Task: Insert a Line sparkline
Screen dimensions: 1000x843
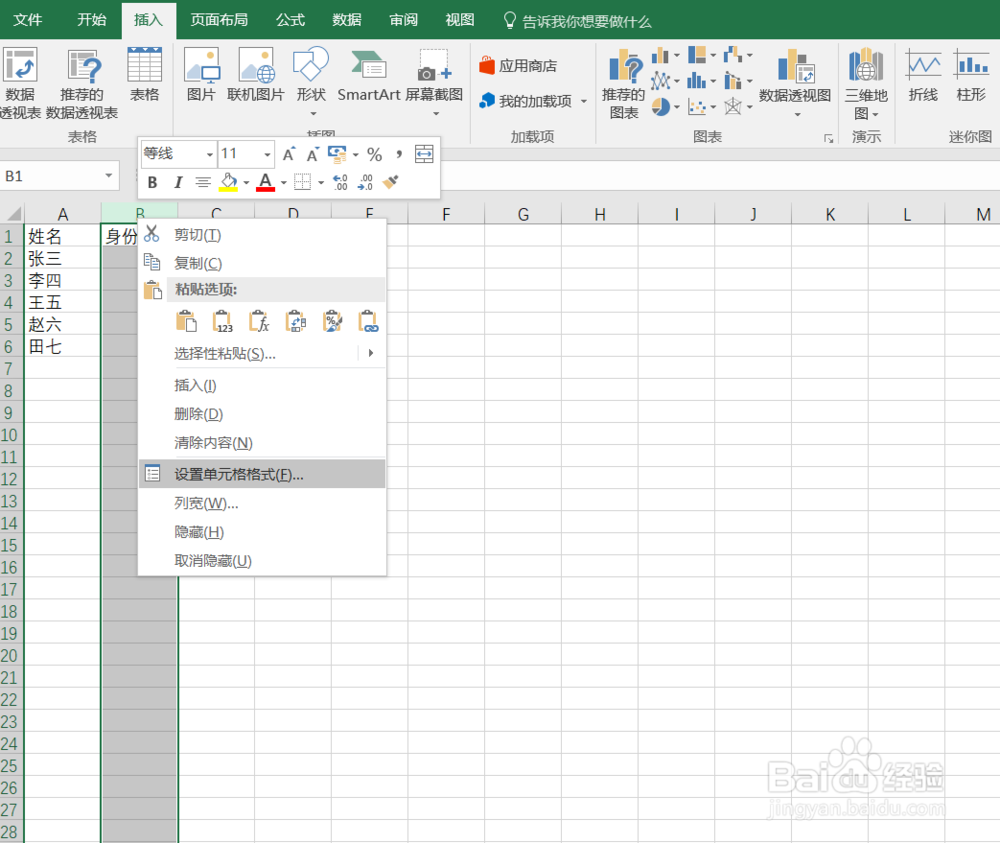Action: [x=923, y=75]
